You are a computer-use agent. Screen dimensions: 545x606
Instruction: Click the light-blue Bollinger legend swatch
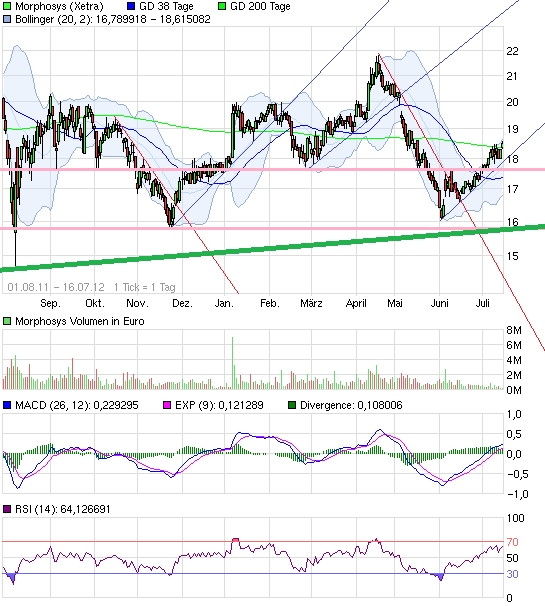(7, 19)
